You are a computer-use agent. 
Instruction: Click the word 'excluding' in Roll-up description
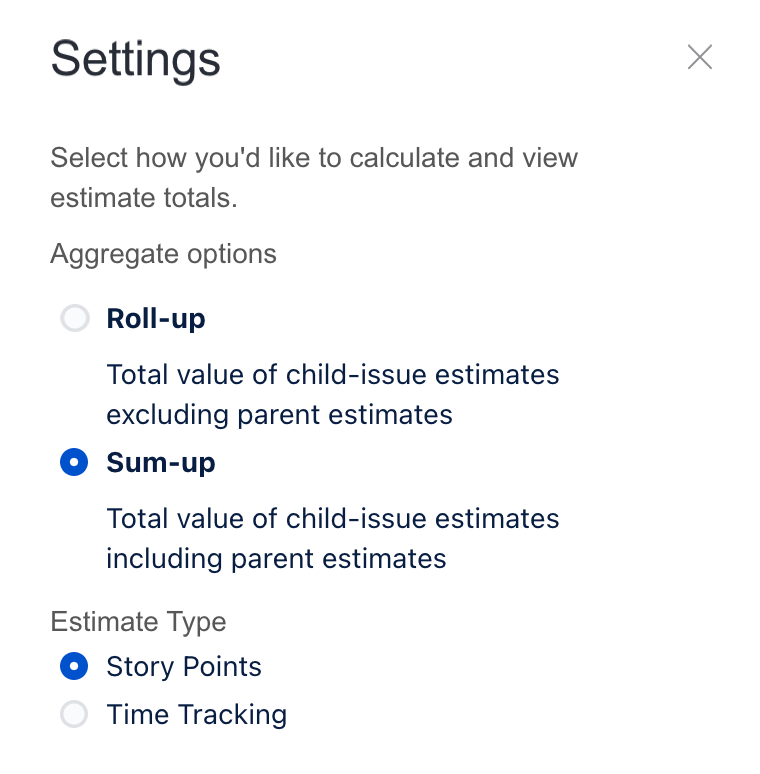click(168, 415)
